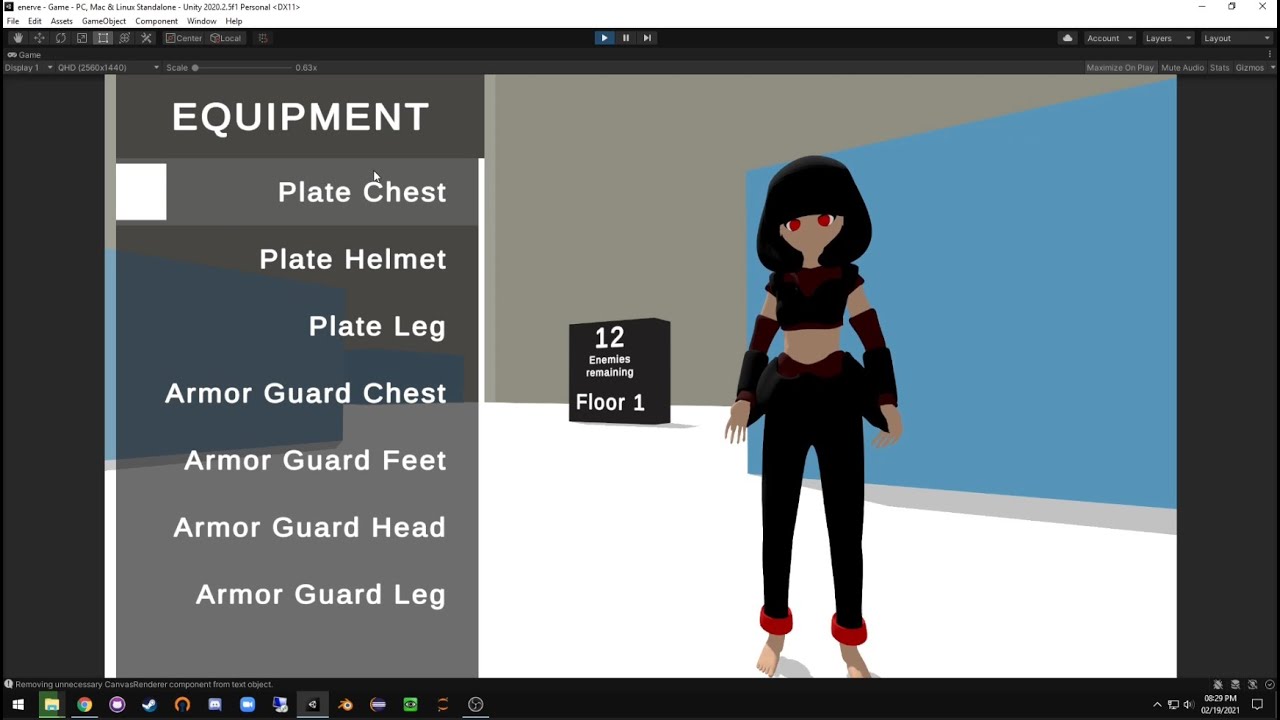
Task: Open the Window menu
Action: pos(201,21)
